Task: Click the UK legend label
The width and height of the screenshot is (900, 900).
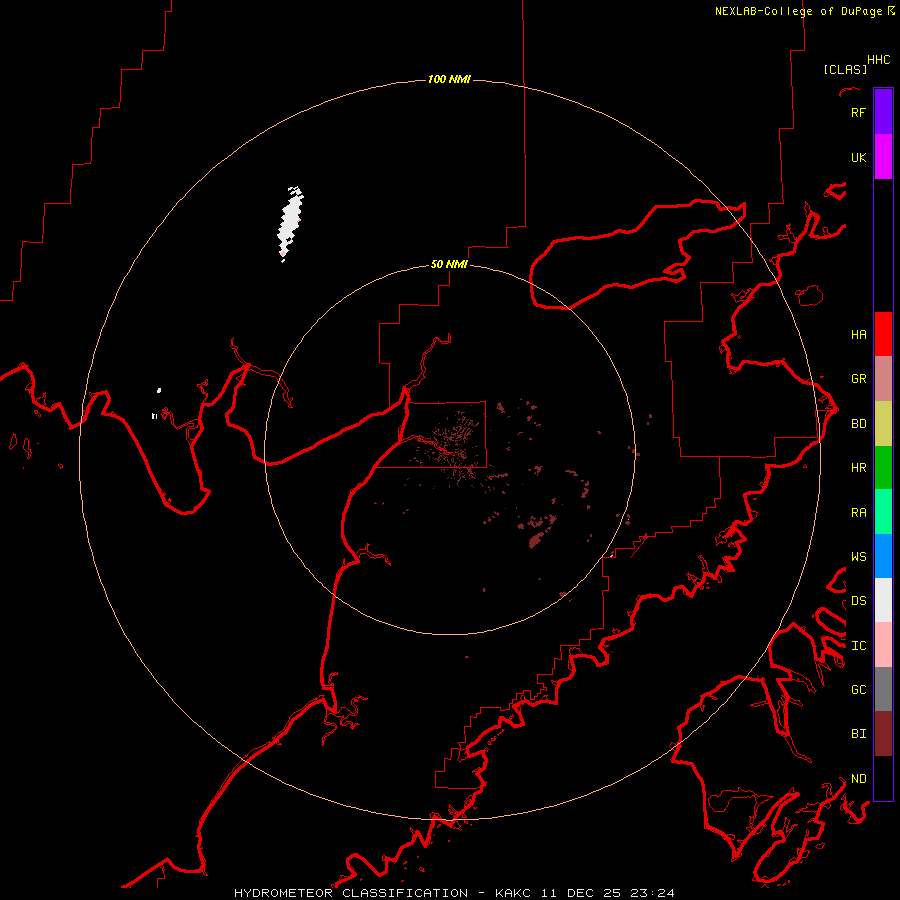Action: pos(858,157)
